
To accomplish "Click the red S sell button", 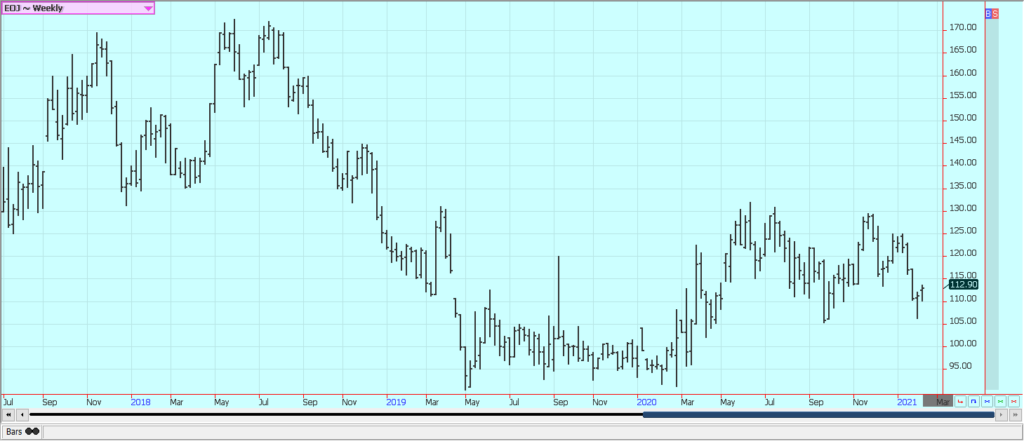I will (995, 13).
